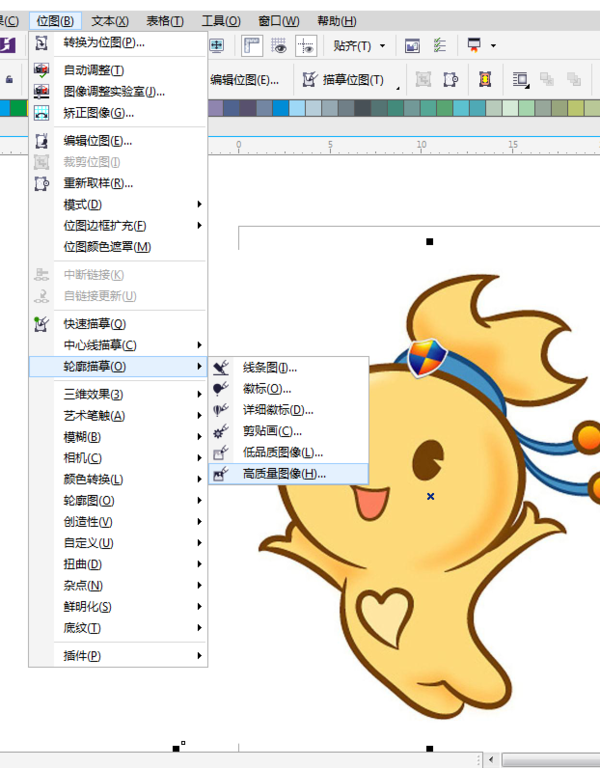The height and width of the screenshot is (768, 600).
Task: Expand the 相机(C) submenu
Action: [118, 458]
